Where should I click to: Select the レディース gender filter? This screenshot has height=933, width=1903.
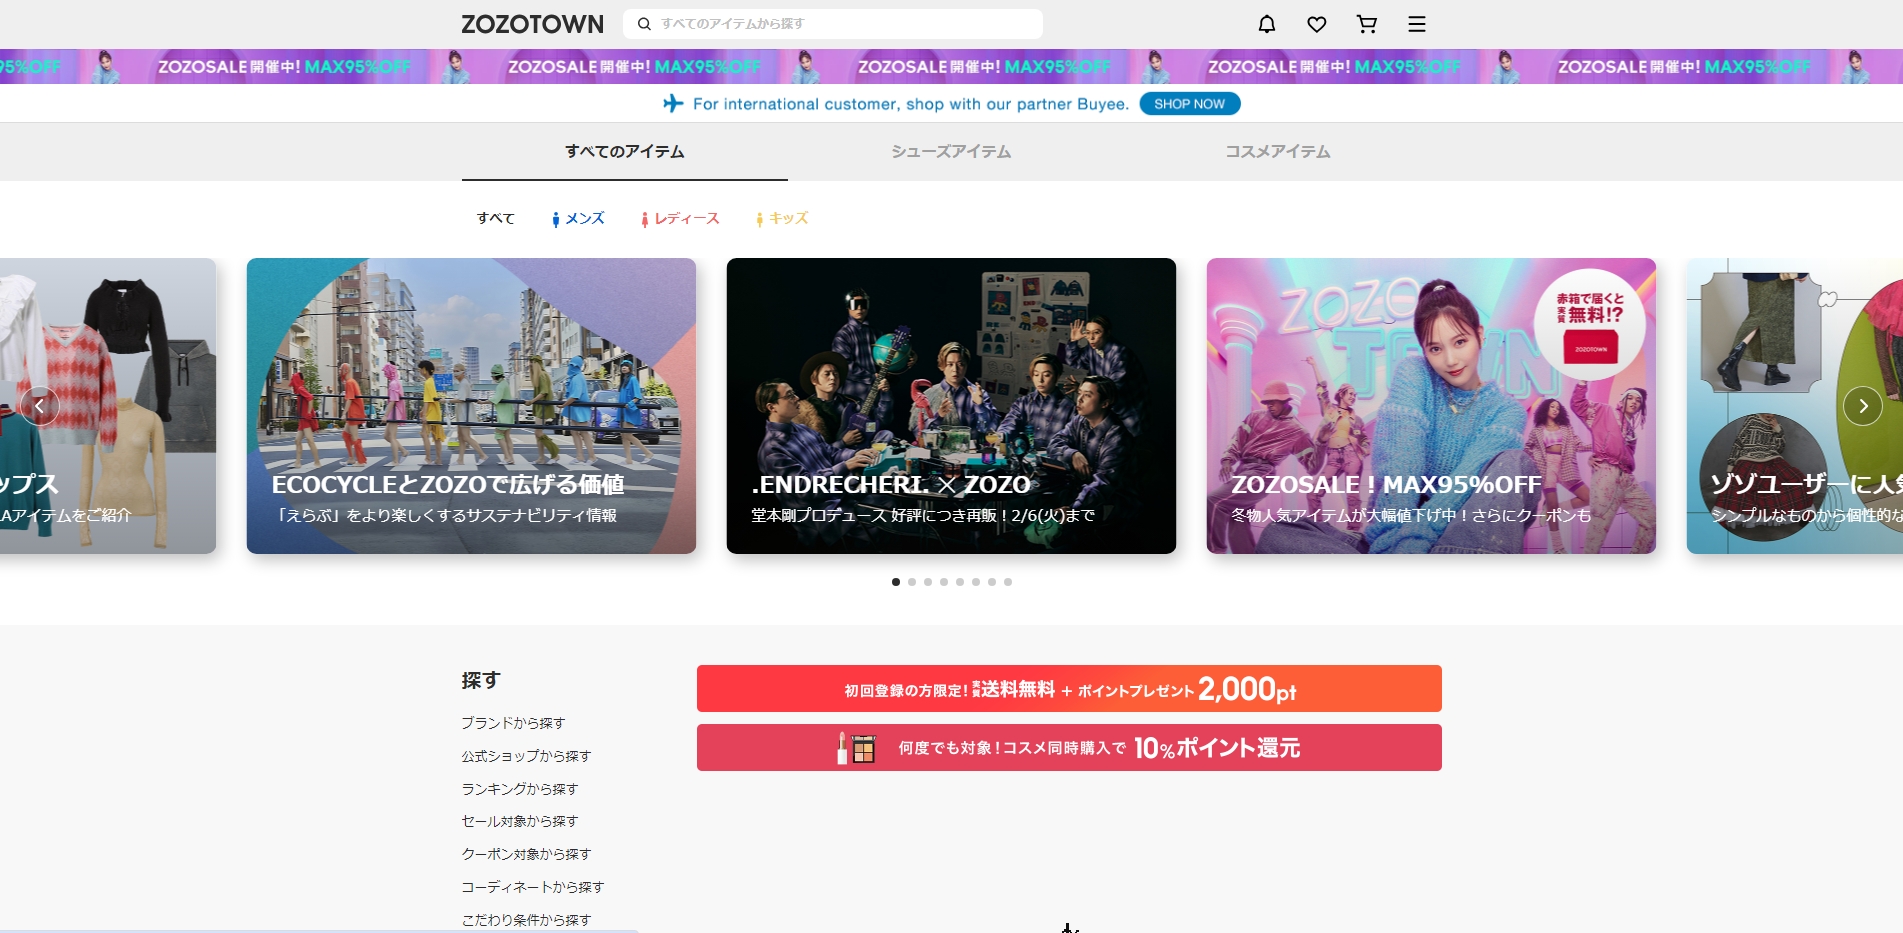(681, 218)
